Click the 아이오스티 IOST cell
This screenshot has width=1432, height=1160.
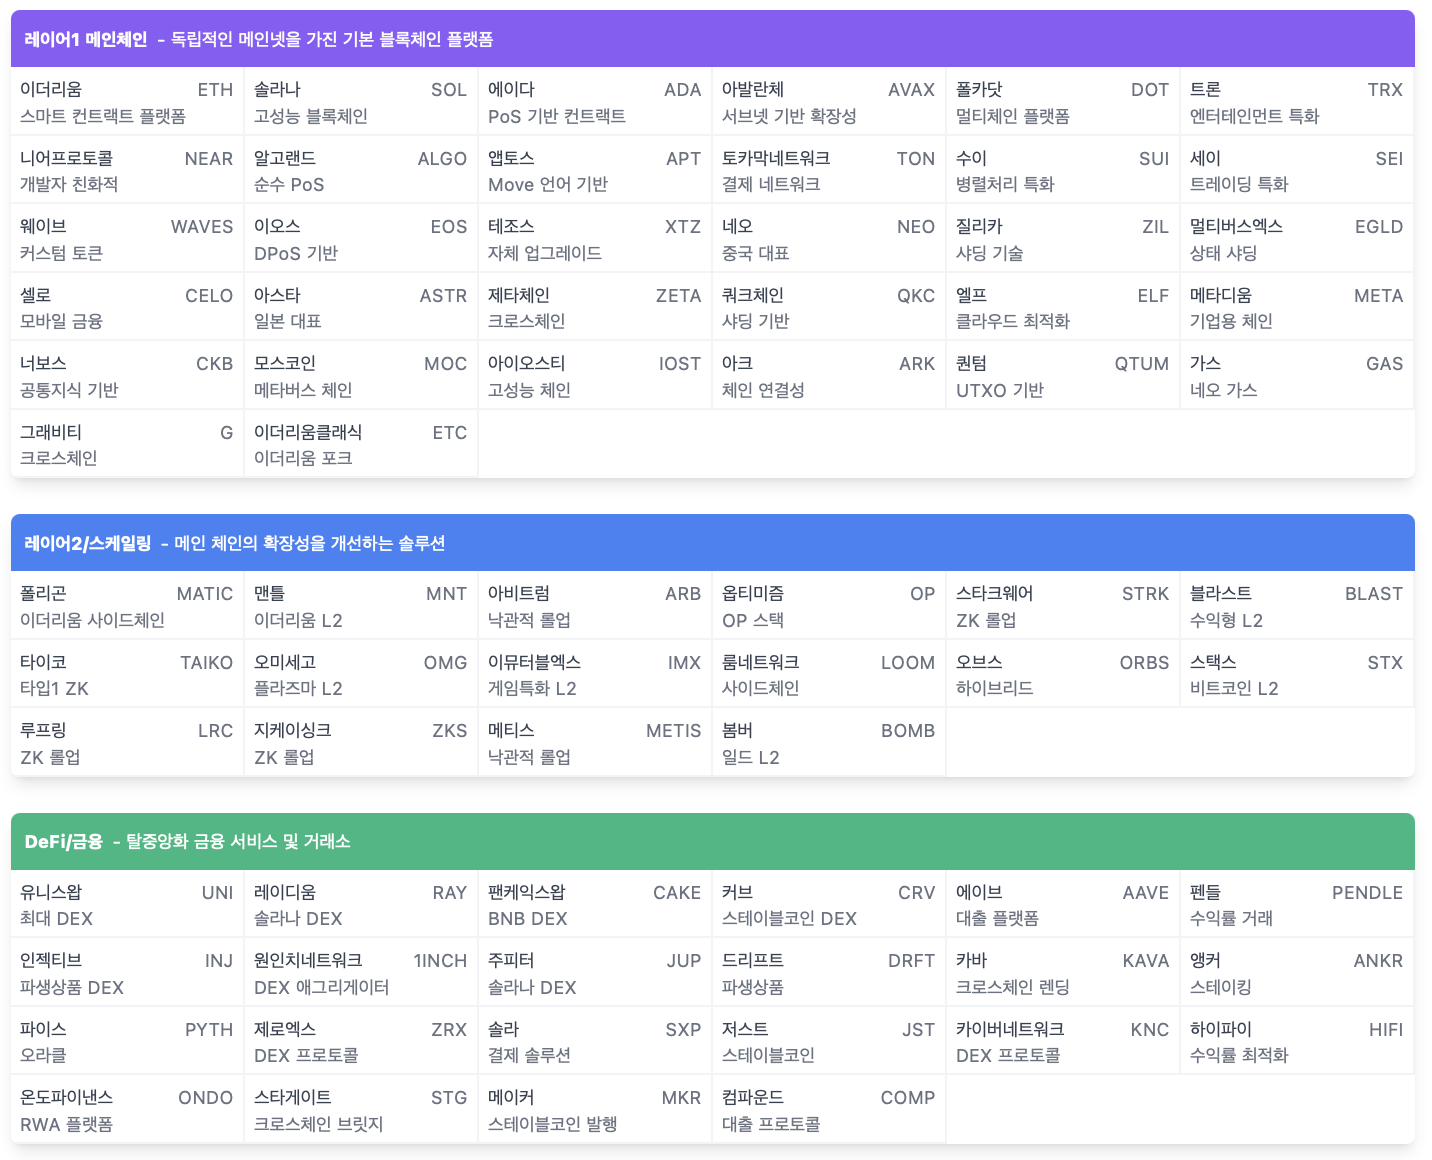pyautogui.click(x=595, y=376)
